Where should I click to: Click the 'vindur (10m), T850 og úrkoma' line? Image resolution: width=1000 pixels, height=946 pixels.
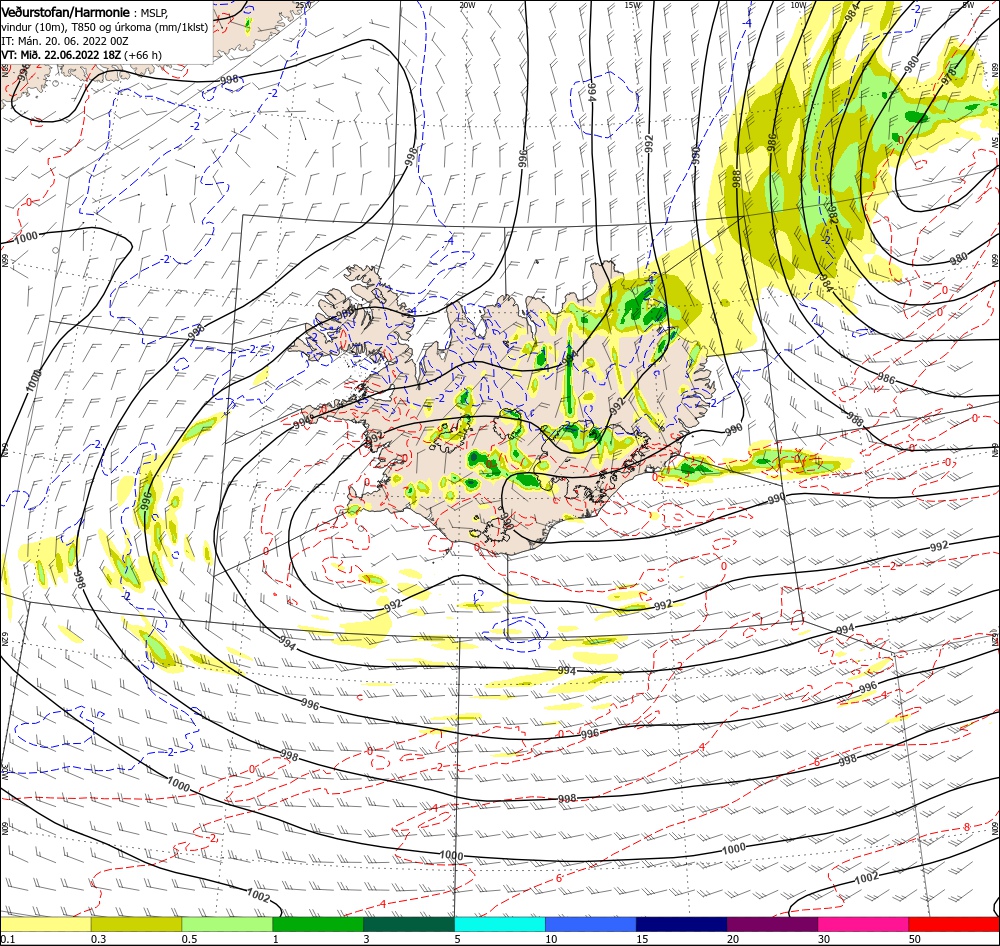click(105, 27)
